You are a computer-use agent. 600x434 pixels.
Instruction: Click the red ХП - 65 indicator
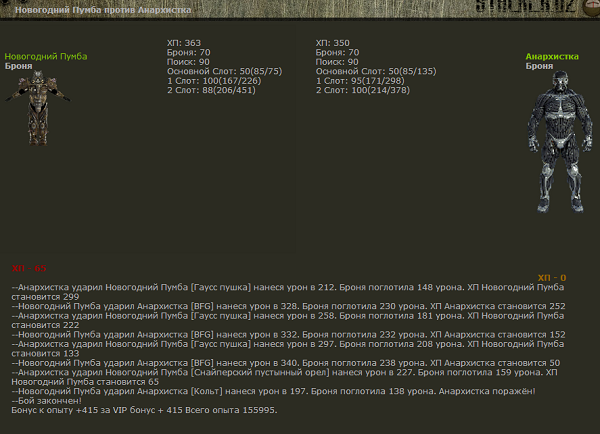28,269
